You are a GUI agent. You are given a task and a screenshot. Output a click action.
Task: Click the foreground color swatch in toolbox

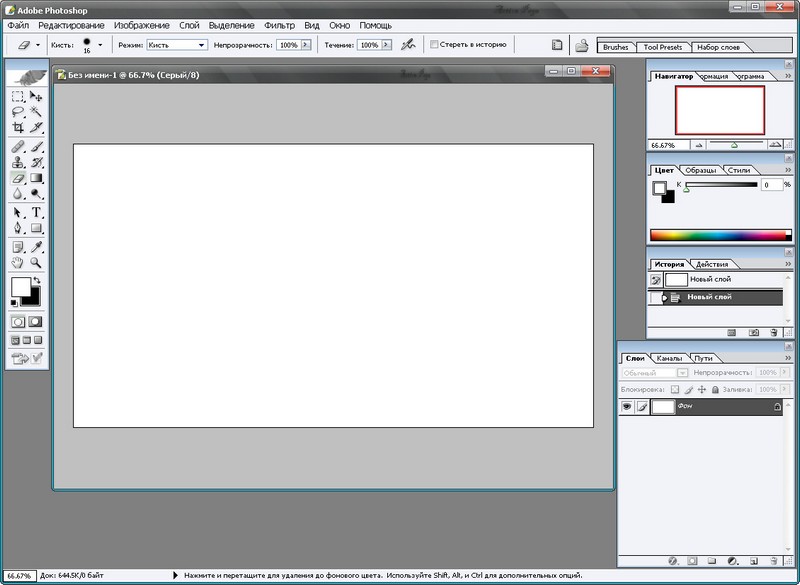pyautogui.click(x=20, y=287)
